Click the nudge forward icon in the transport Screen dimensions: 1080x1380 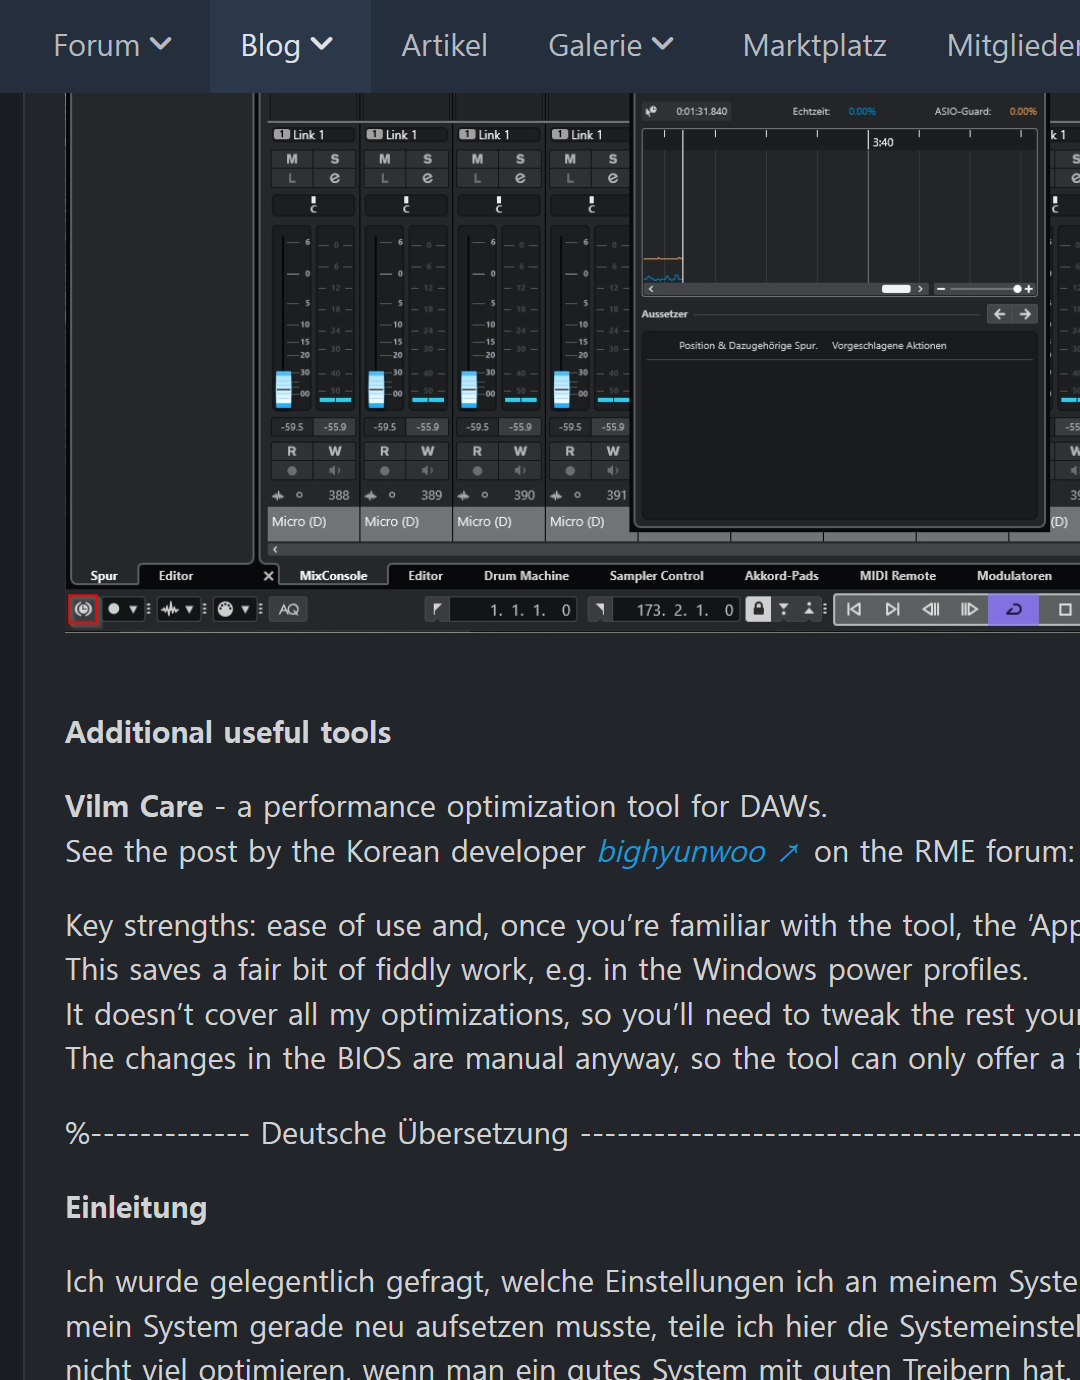pos(969,609)
